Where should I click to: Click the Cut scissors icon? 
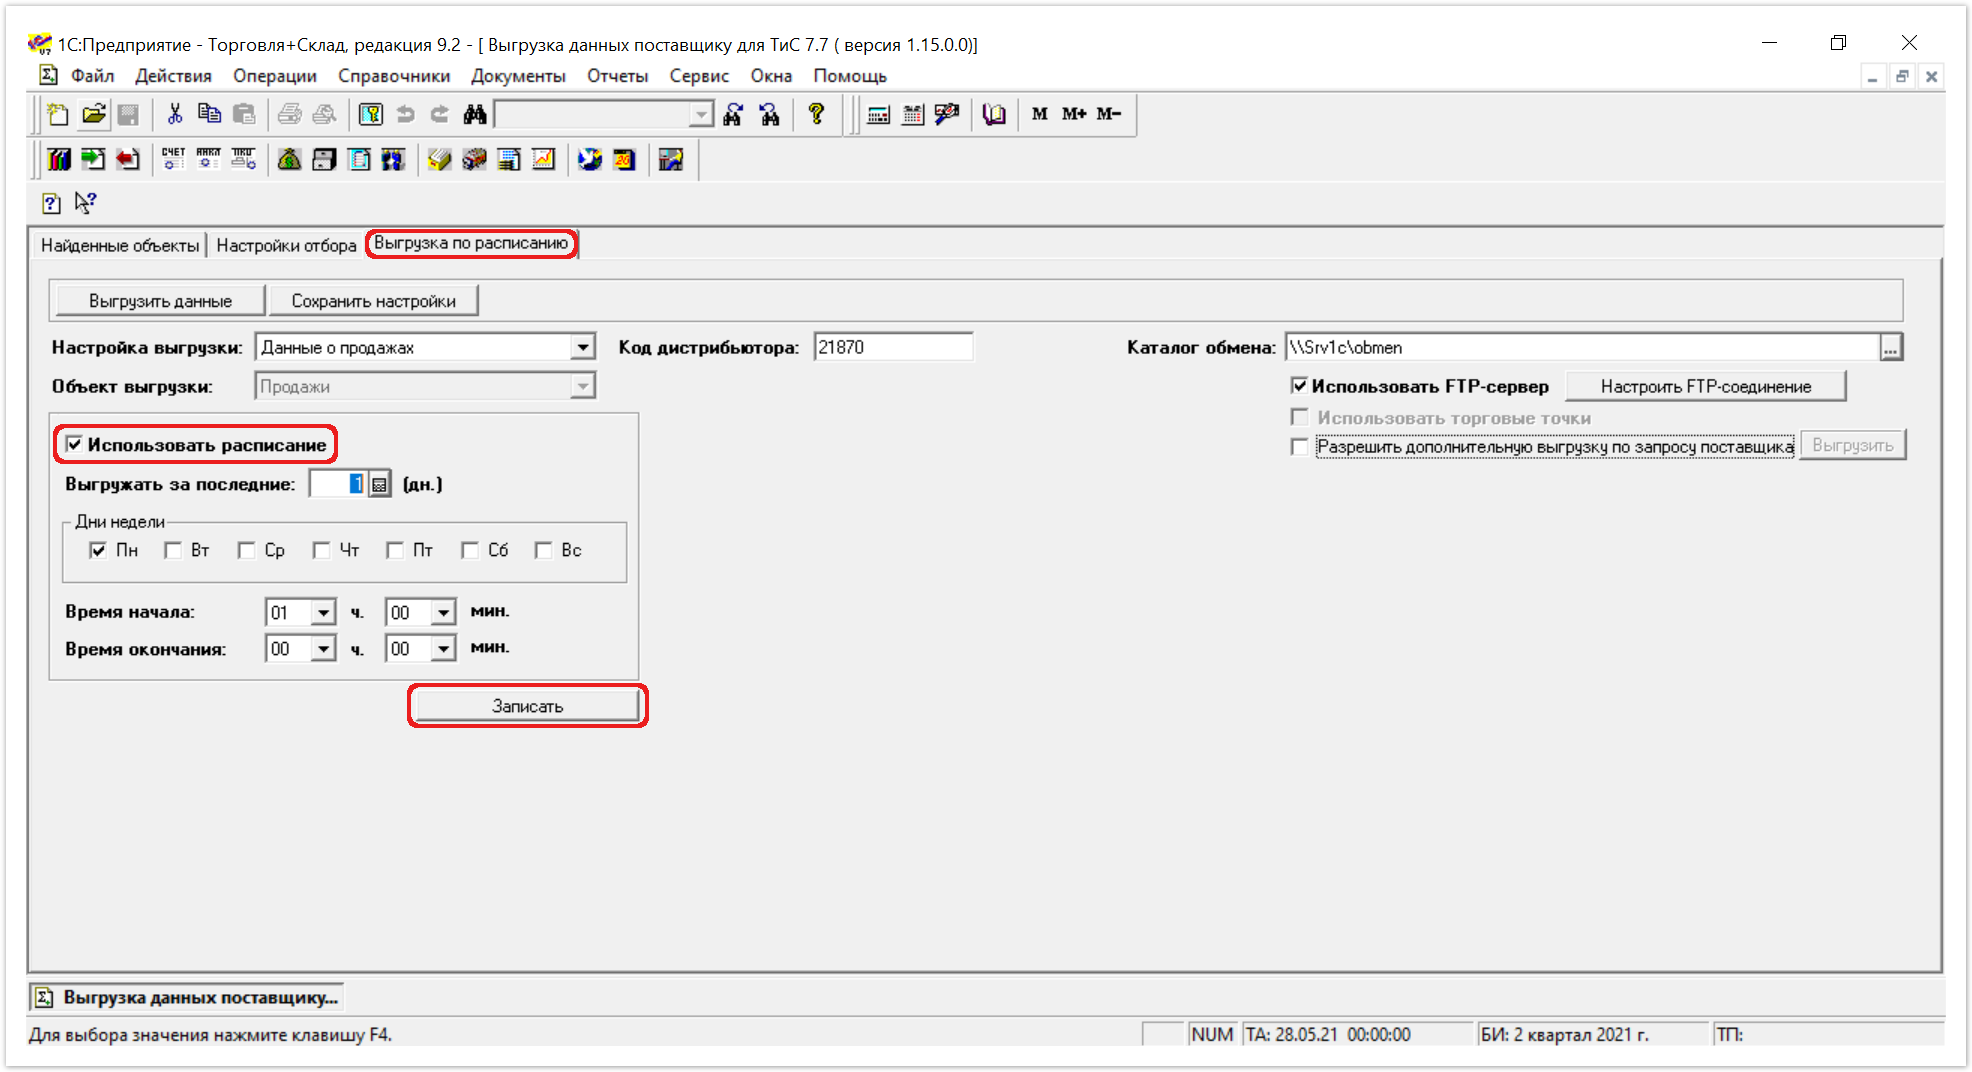pos(175,114)
